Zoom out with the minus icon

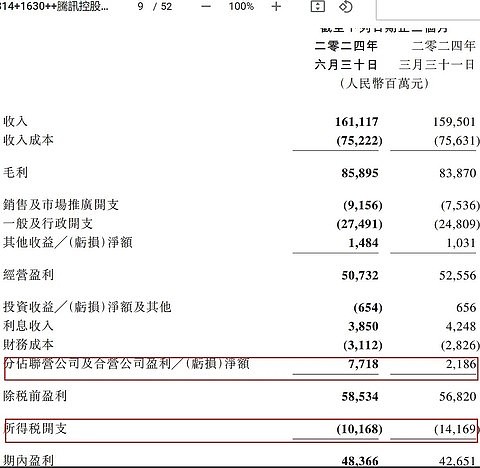pyautogui.click(x=206, y=6)
